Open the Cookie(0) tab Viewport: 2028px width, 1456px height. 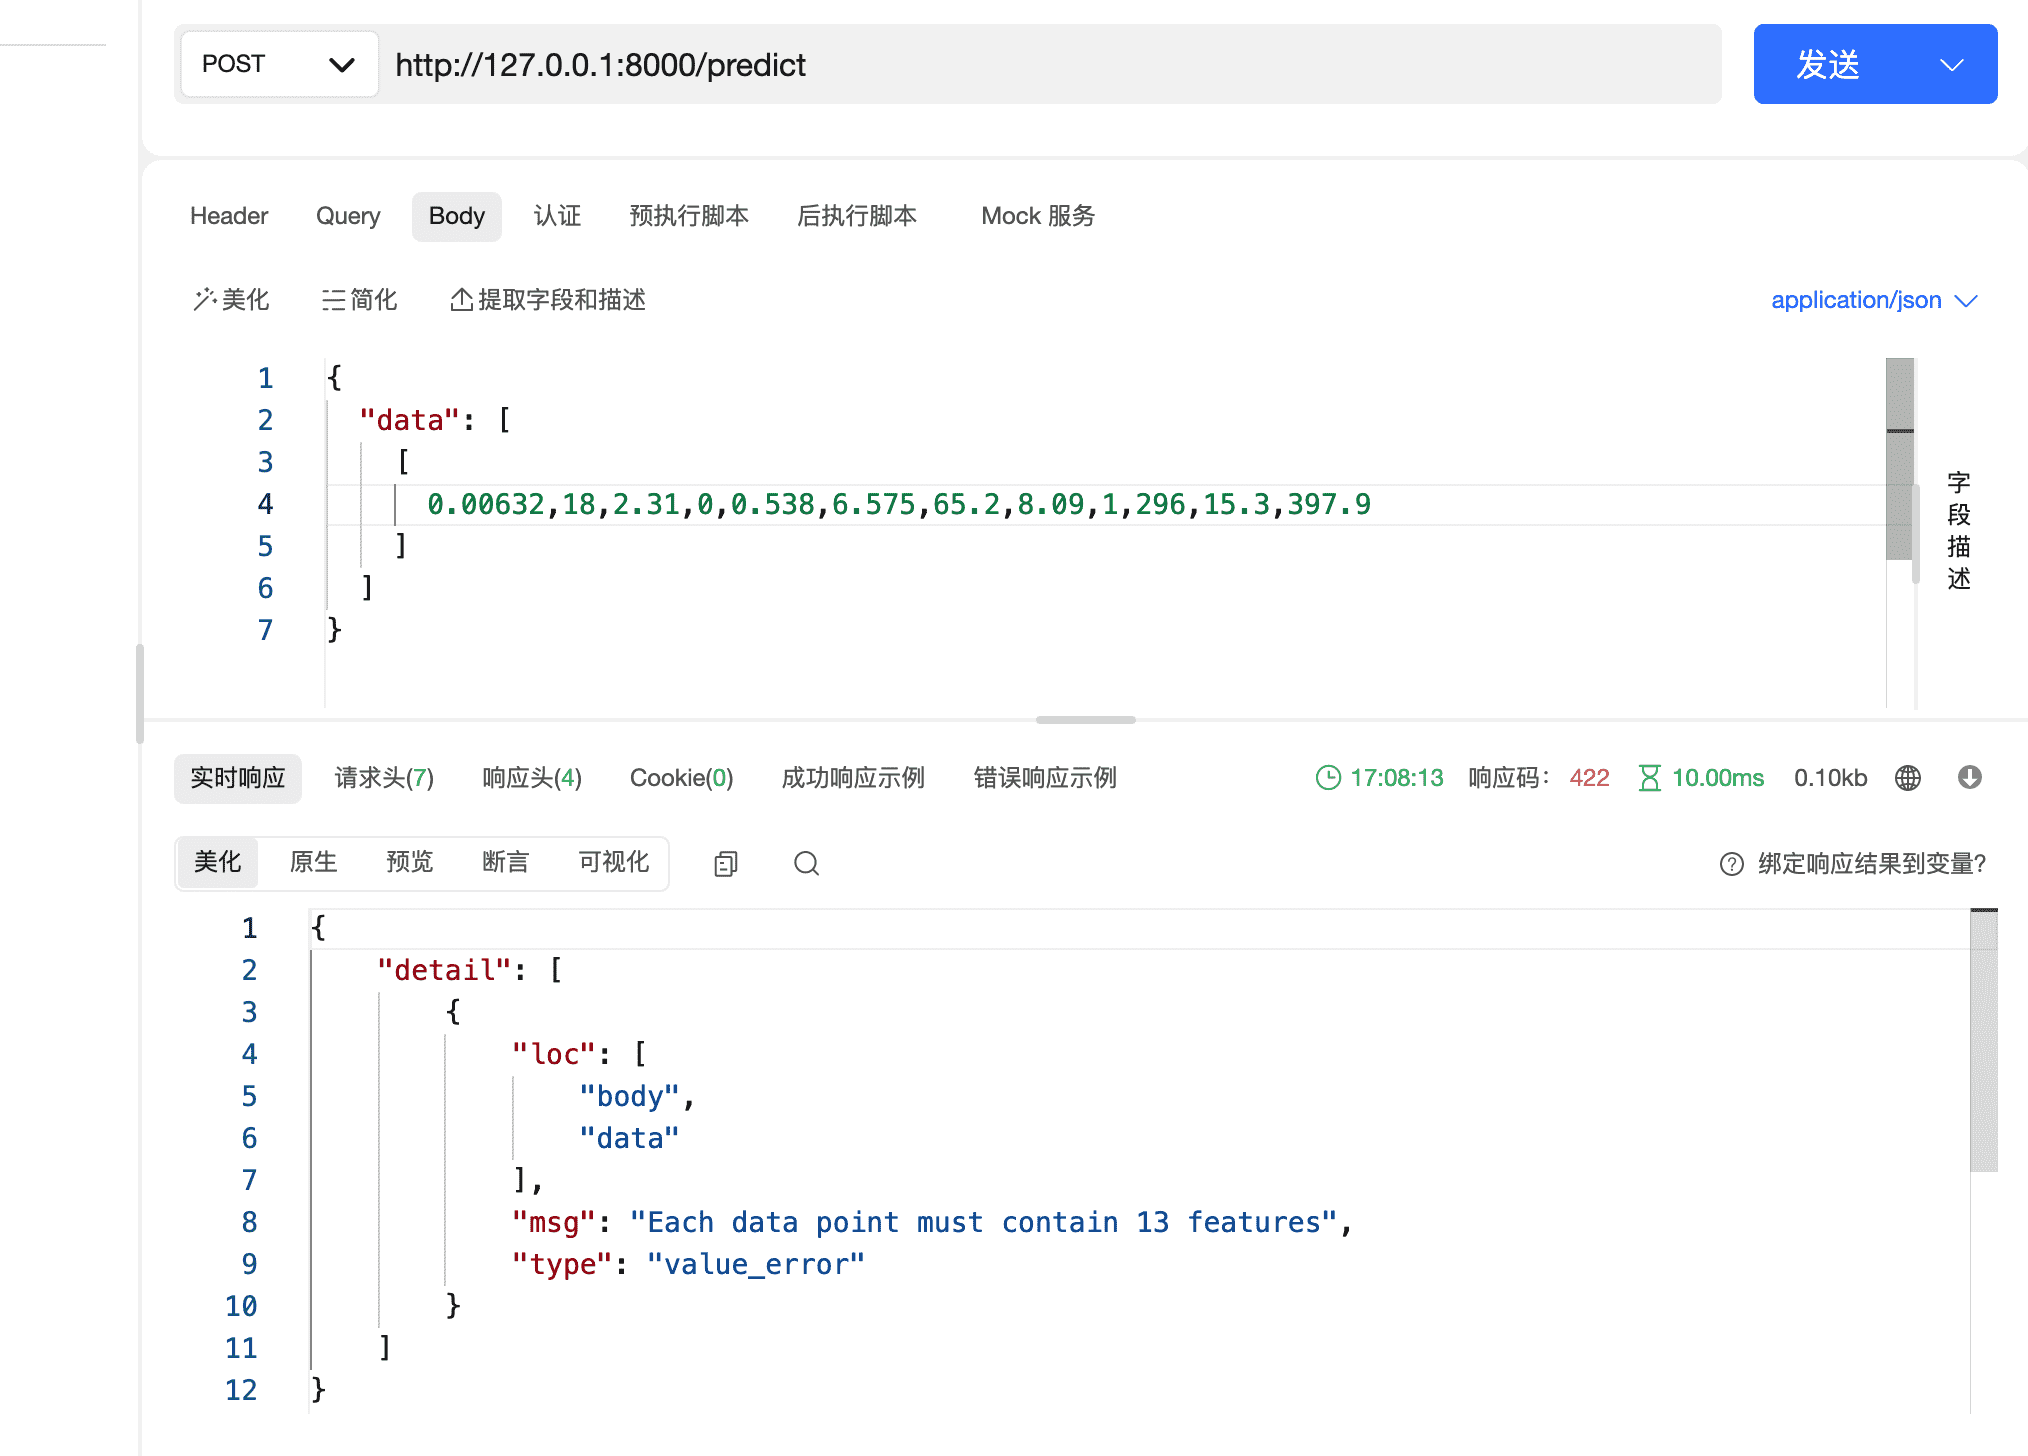pyautogui.click(x=681, y=778)
